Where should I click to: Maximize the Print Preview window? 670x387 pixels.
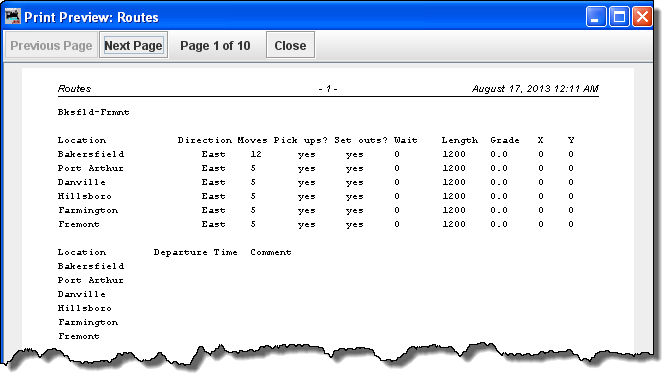click(619, 17)
